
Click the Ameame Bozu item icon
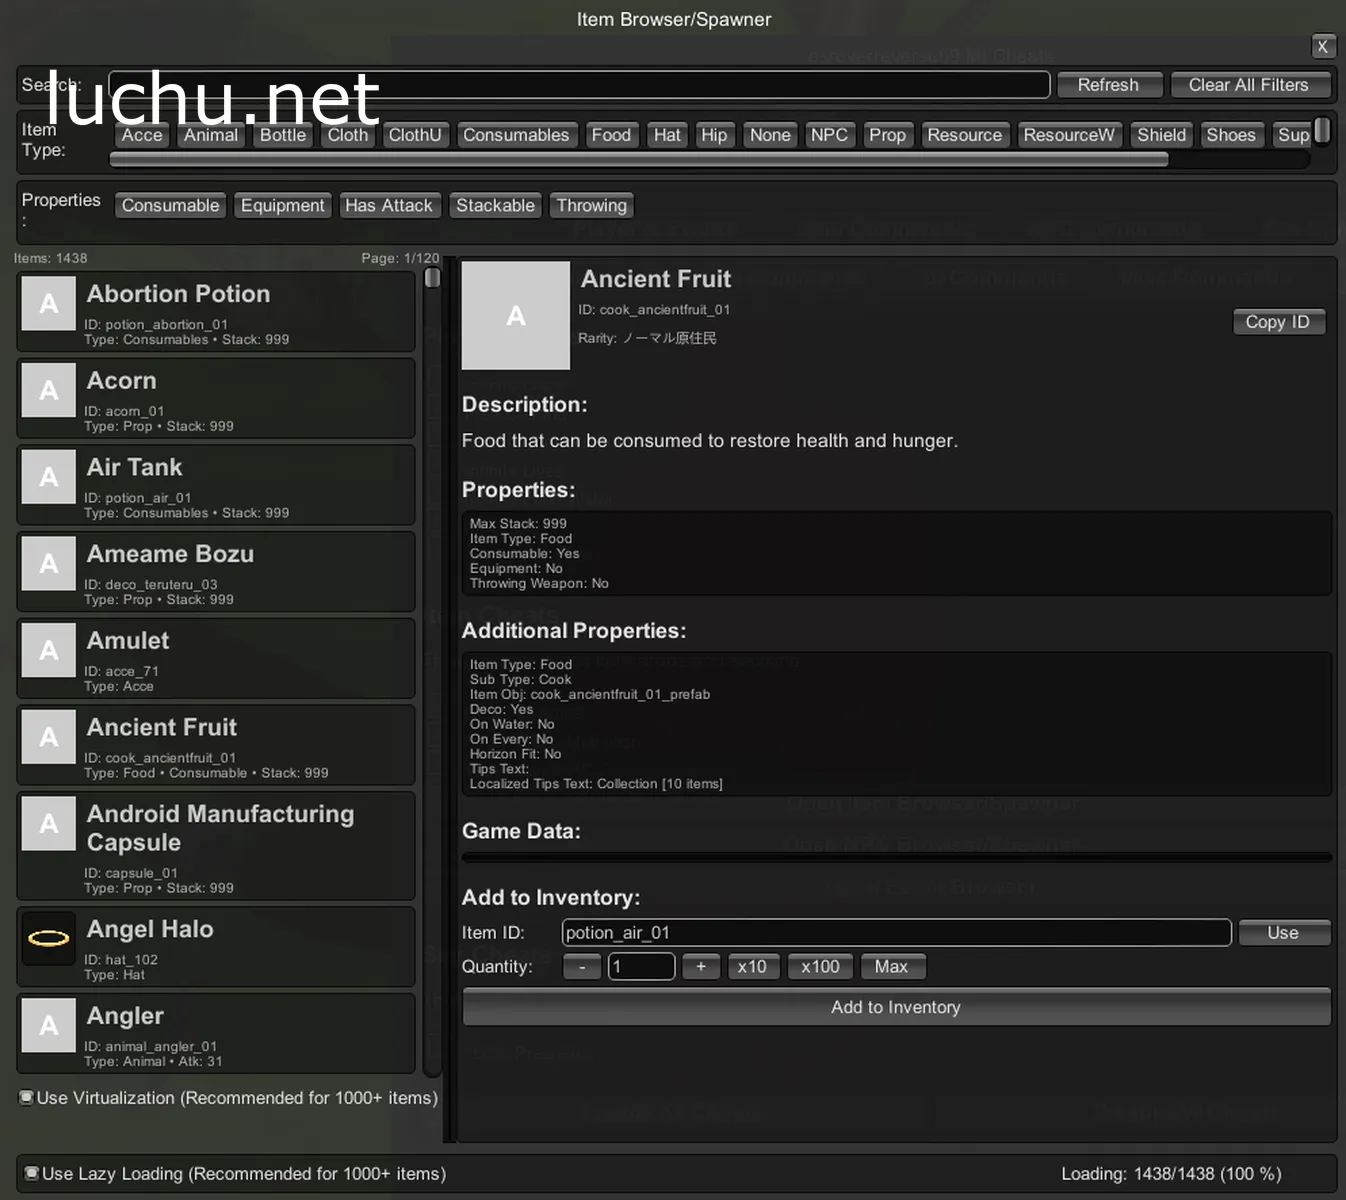(x=49, y=564)
